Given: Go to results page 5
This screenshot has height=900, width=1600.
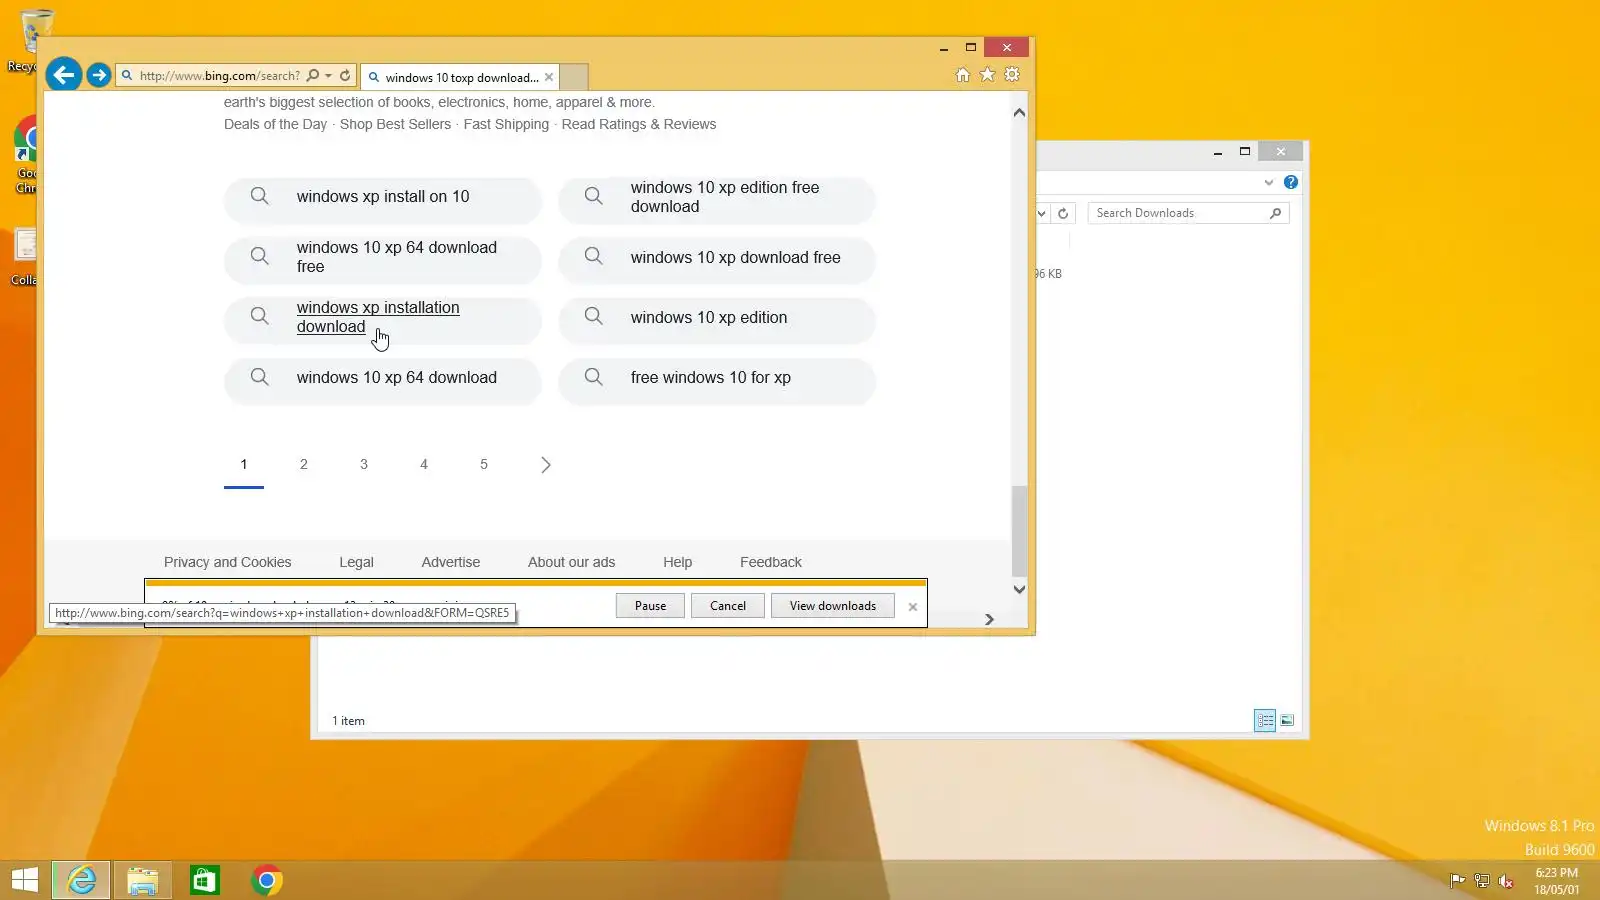Looking at the screenshot, I should coord(484,464).
